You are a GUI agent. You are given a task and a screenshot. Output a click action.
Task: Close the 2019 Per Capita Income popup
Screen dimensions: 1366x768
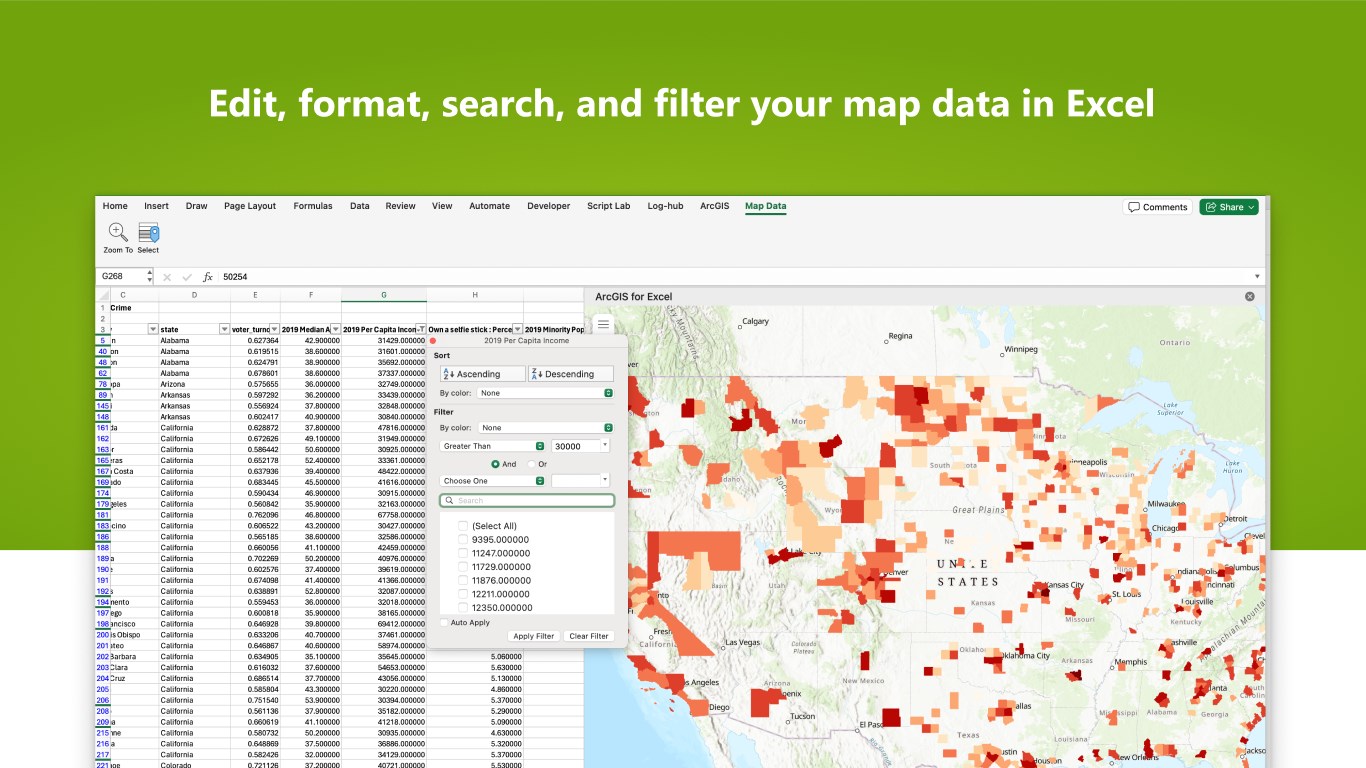433,341
